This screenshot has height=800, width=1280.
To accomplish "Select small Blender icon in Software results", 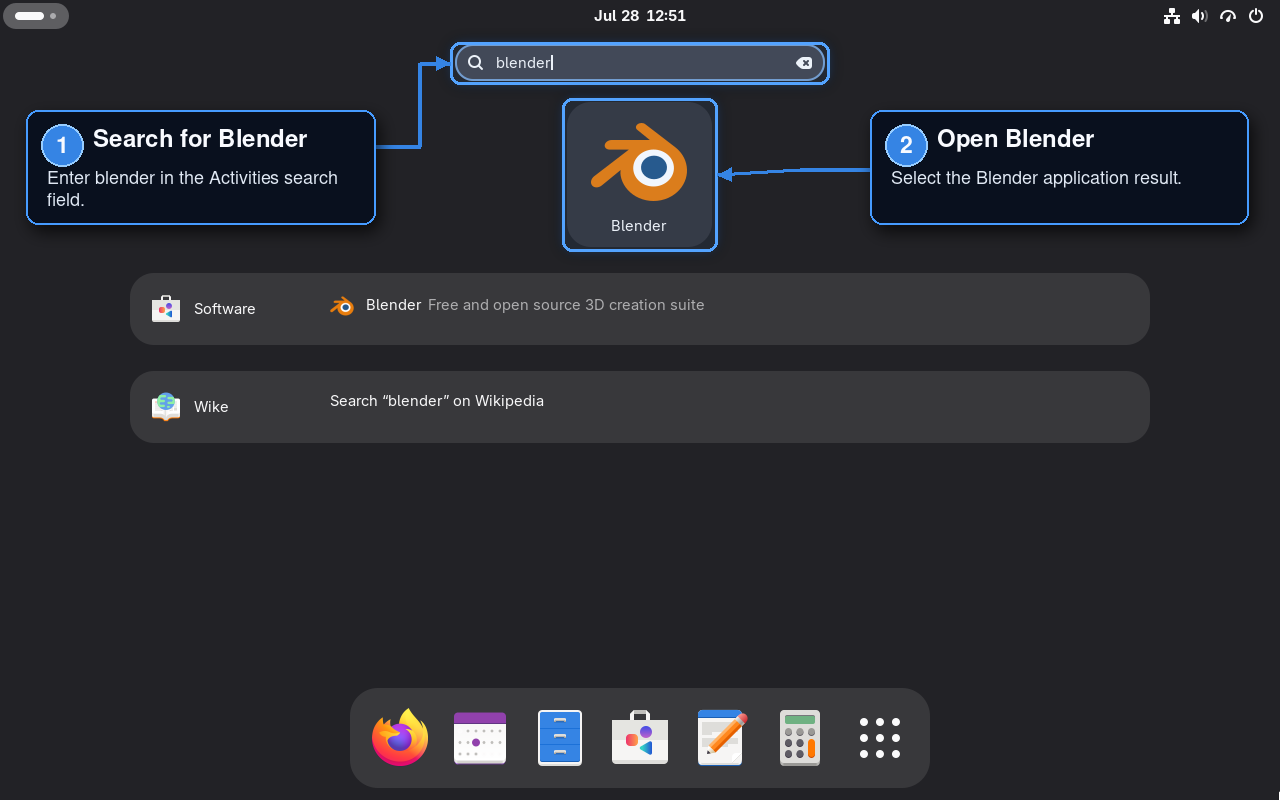I will point(342,306).
